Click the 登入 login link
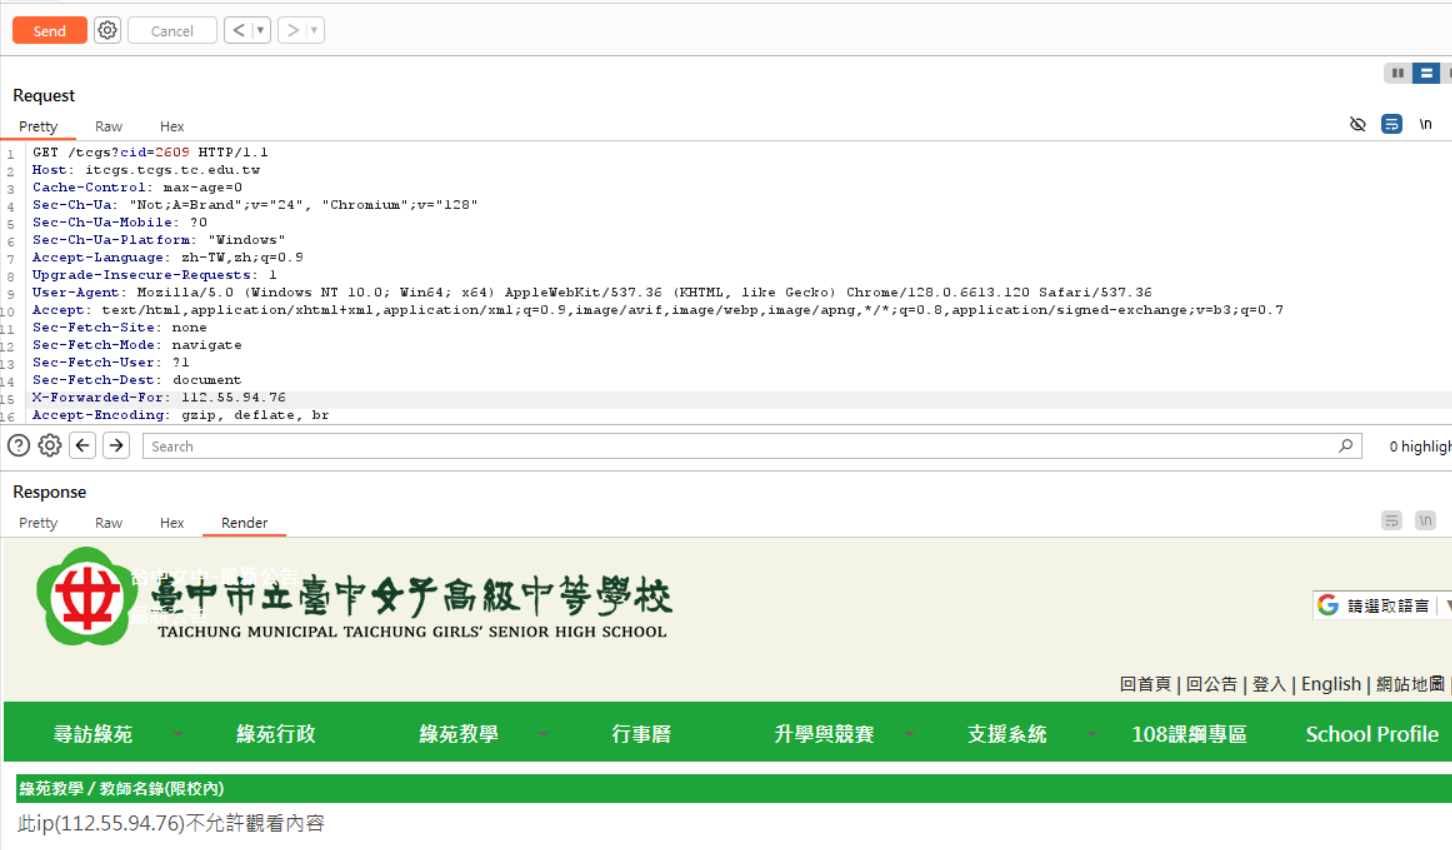 (x=1269, y=684)
